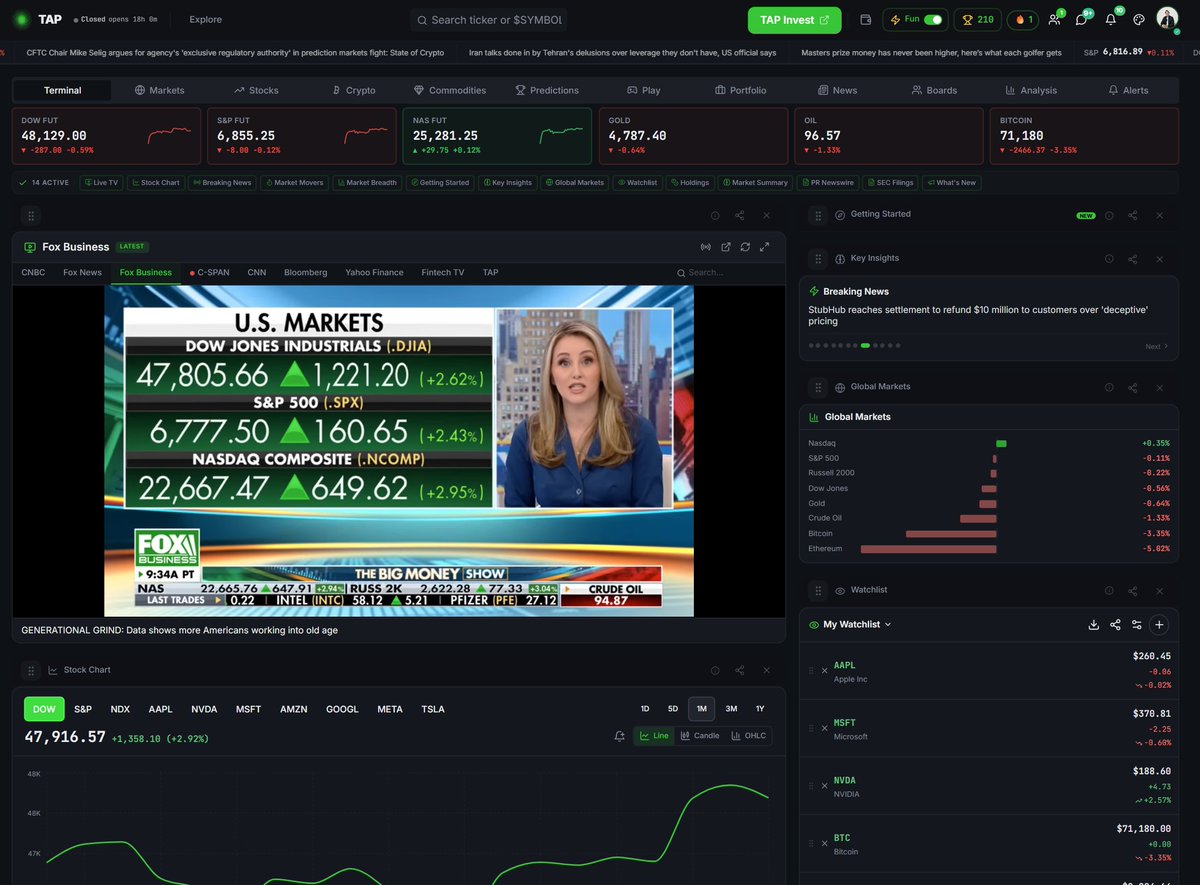Share My Watchlist
Screen dimensions: 1200x885
click(x=1116, y=625)
